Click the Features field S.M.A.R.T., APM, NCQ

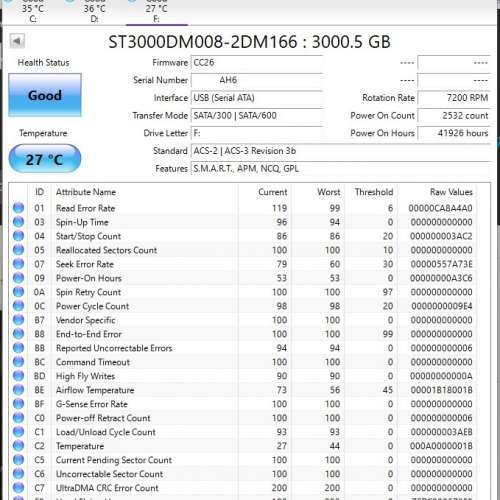click(341, 169)
